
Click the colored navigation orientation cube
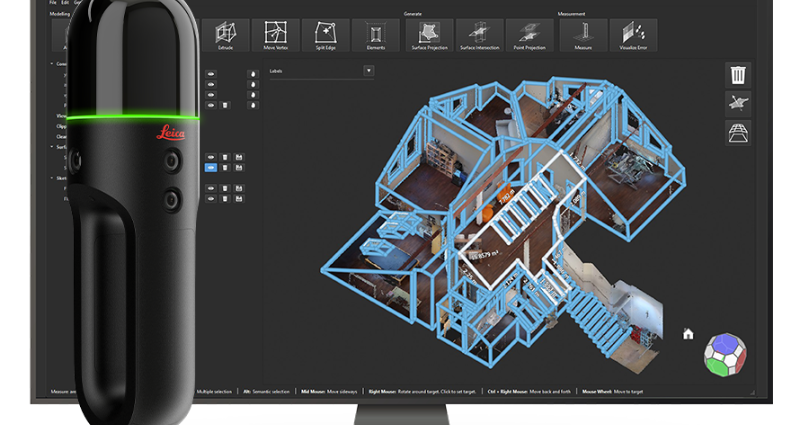coord(722,353)
